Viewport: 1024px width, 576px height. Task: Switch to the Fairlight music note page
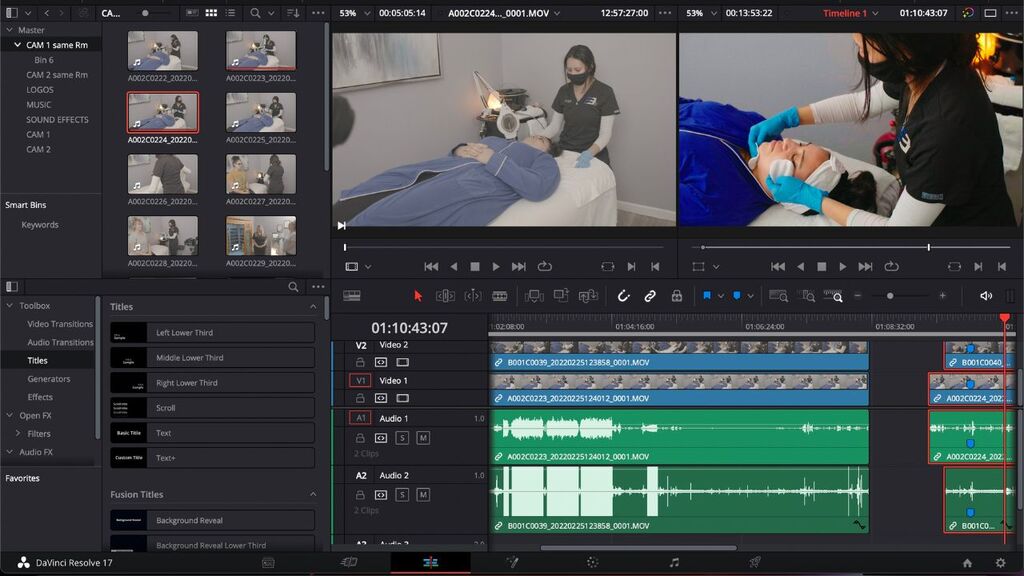tap(674, 563)
